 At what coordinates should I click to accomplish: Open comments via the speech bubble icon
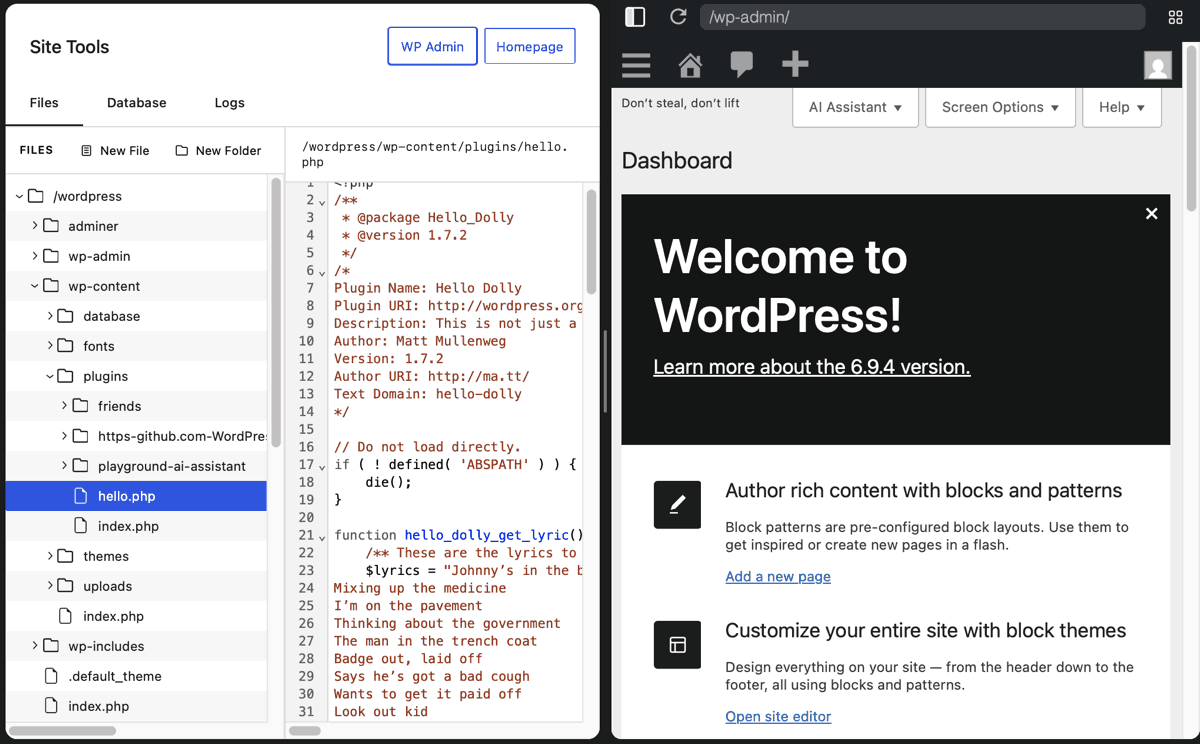(742, 65)
